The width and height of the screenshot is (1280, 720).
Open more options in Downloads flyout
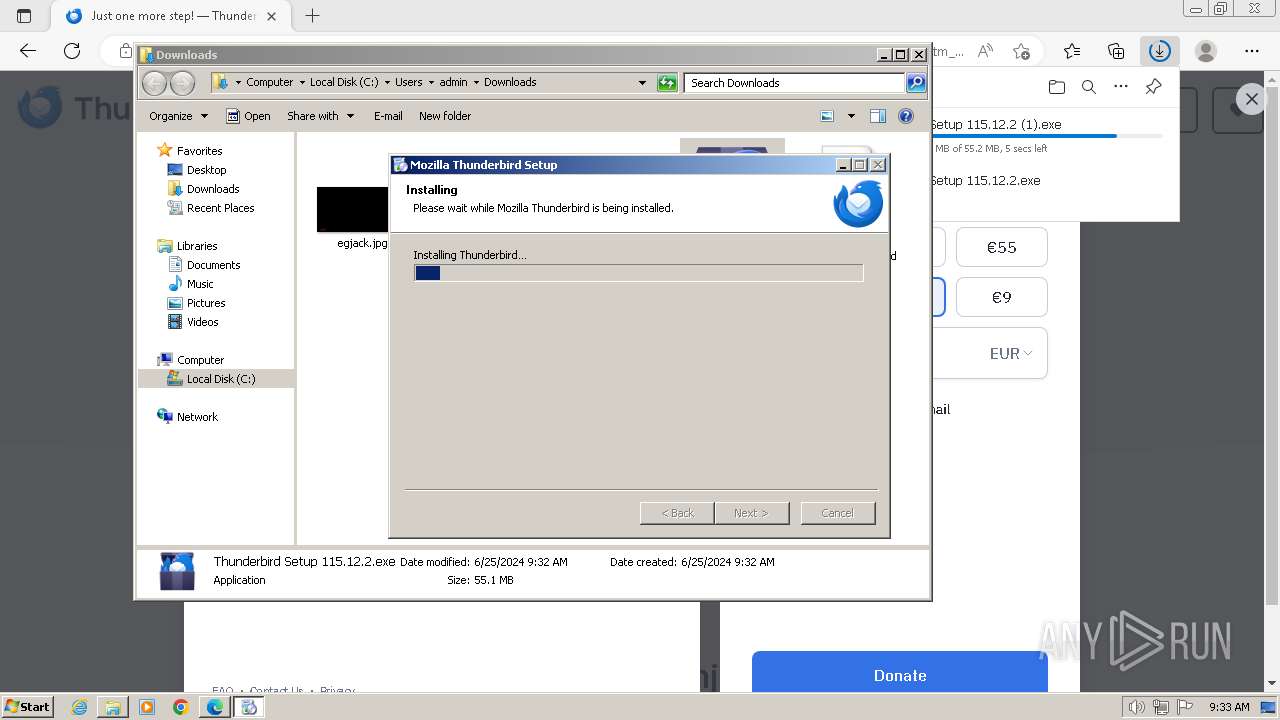coord(1121,87)
